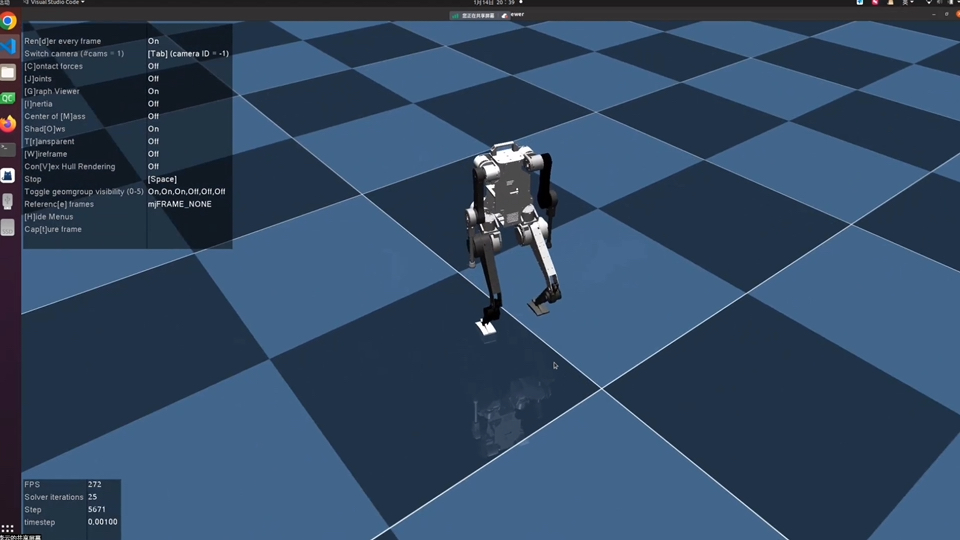Click the robot's white left foot
960x540 pixels.
(x=486, y=328)
